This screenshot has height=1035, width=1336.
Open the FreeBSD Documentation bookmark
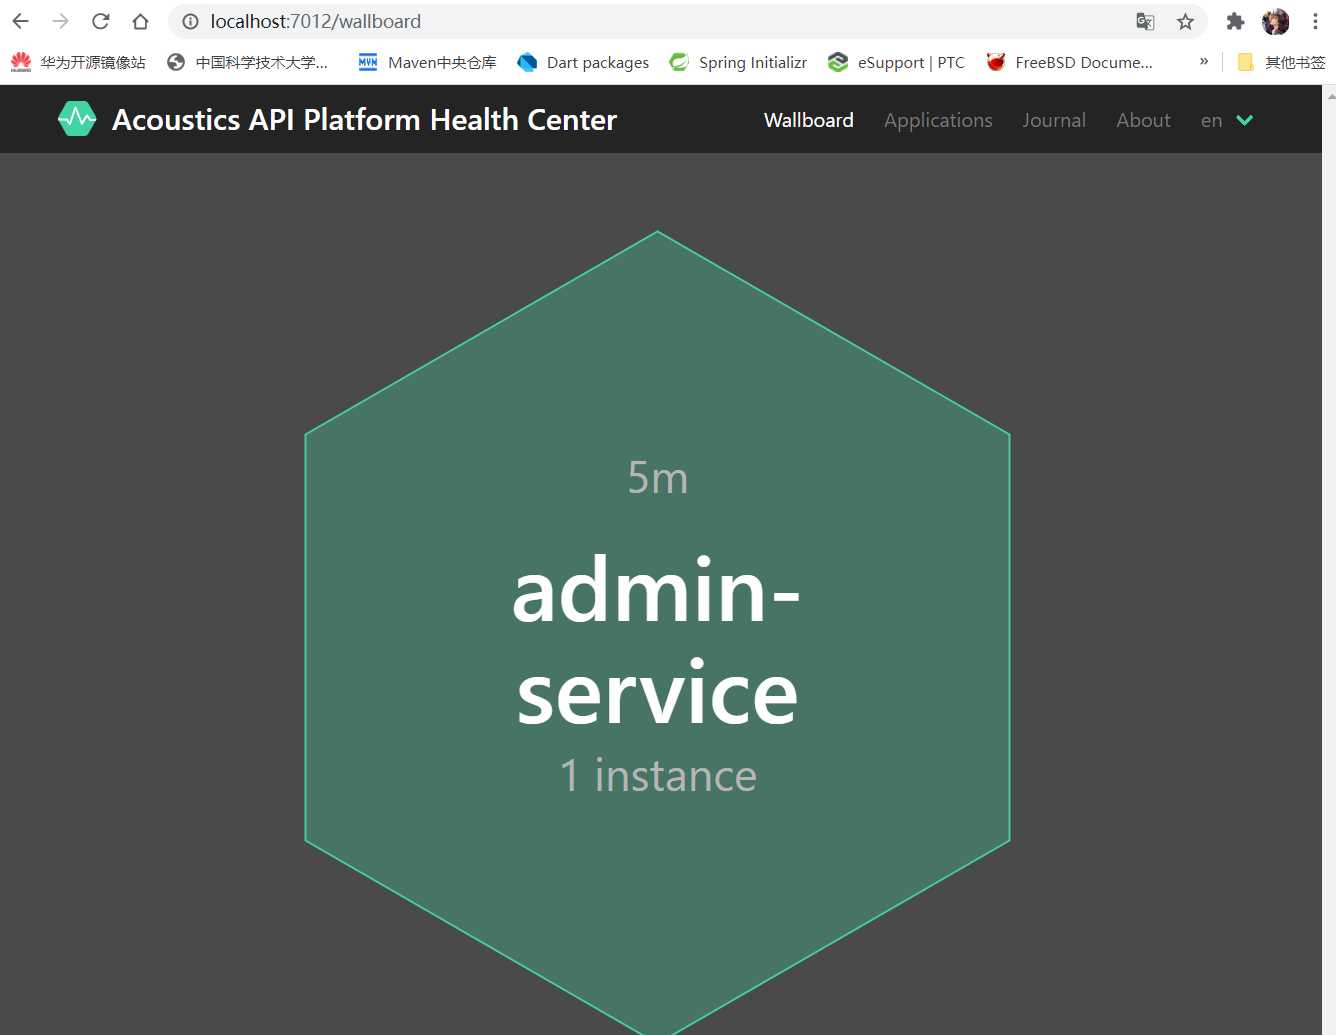1069,62
